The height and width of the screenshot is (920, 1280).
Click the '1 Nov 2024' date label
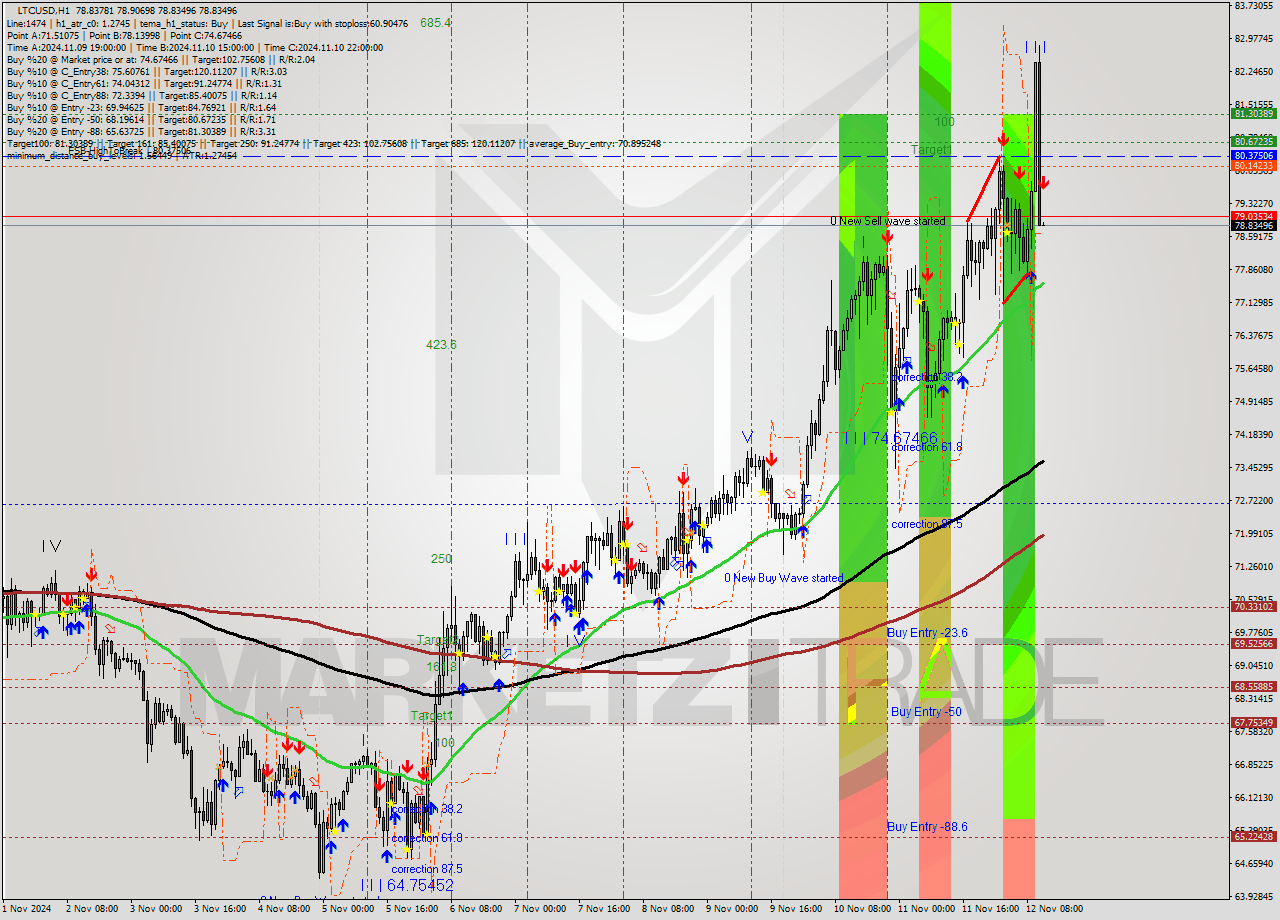pyautogui.click(x=25, y=909)
